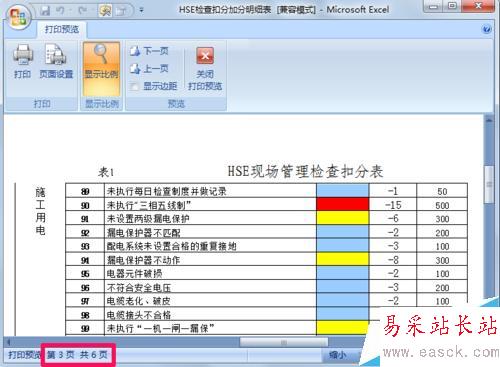
Task: Click the vertical scrollbar thumb
Action: coord(489,184)
